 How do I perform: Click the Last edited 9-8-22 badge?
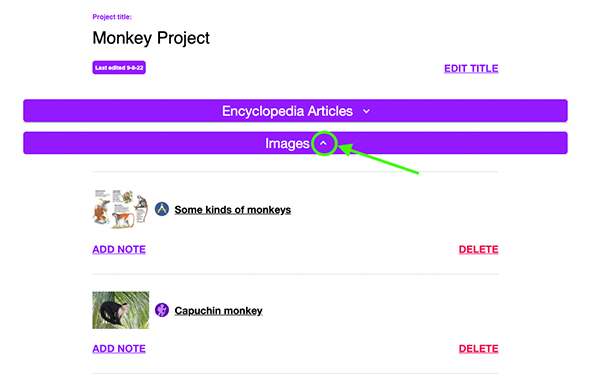(119, 68)
